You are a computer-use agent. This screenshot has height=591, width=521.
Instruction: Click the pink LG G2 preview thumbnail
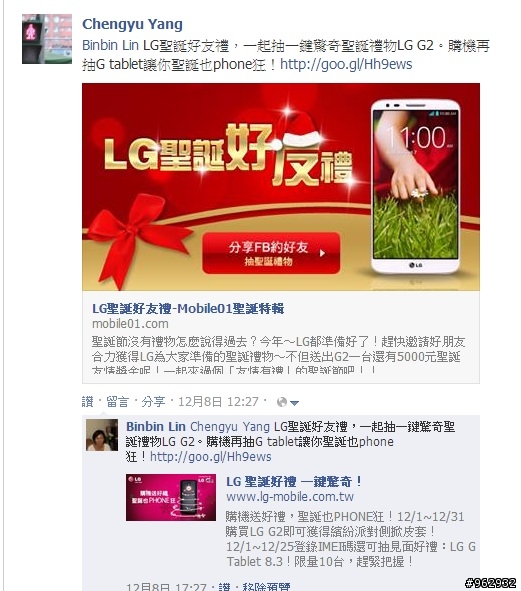(x=171, y=498)
